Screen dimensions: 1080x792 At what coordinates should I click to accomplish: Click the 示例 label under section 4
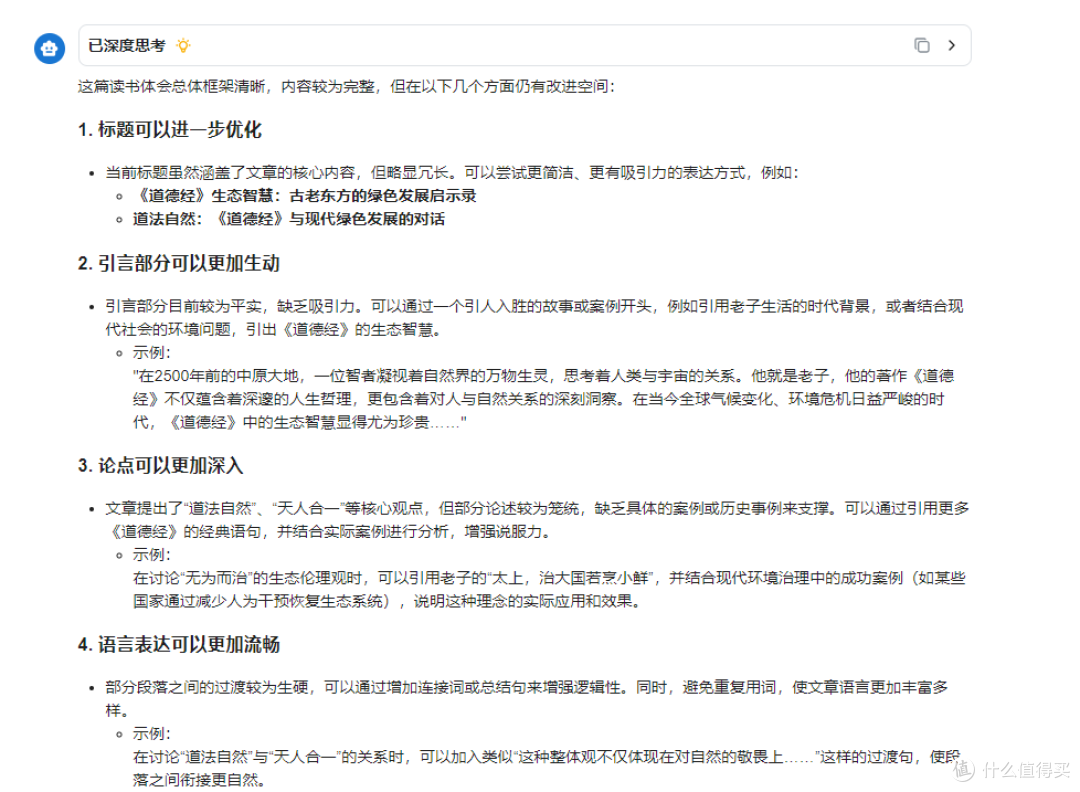[152, 734]
